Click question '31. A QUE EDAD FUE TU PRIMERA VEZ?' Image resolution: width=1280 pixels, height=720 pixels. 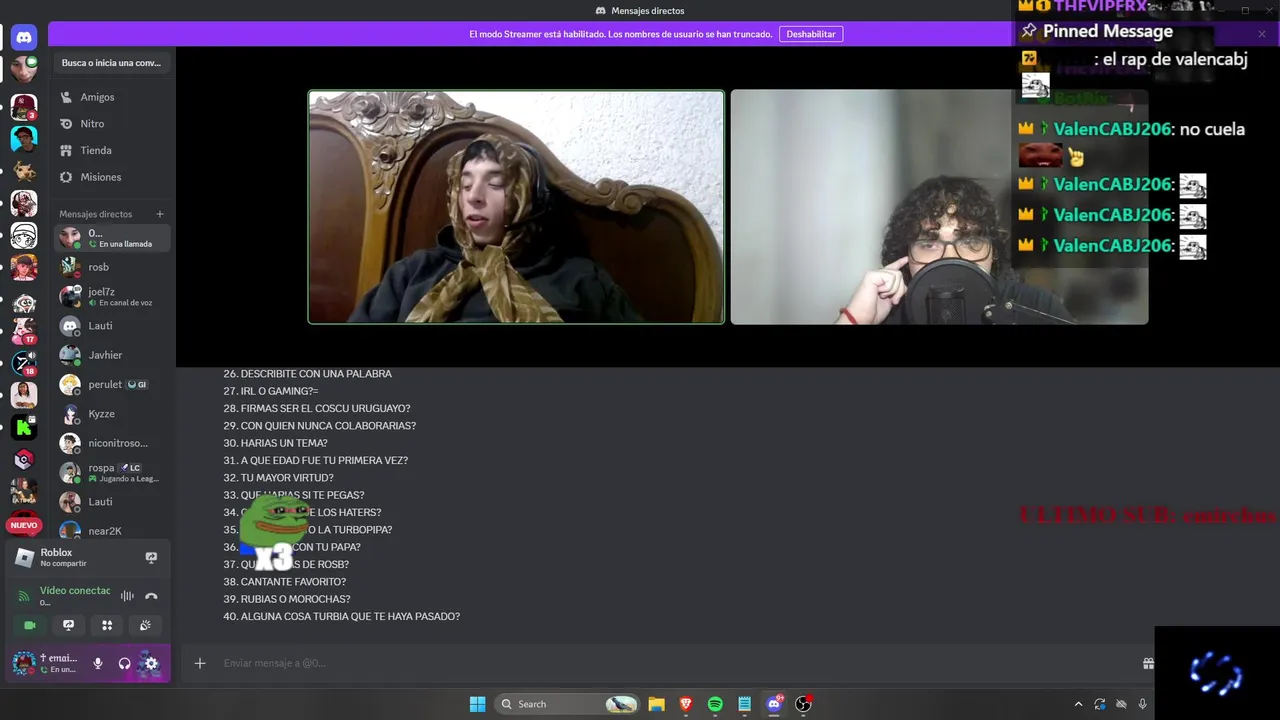[315, 461]
